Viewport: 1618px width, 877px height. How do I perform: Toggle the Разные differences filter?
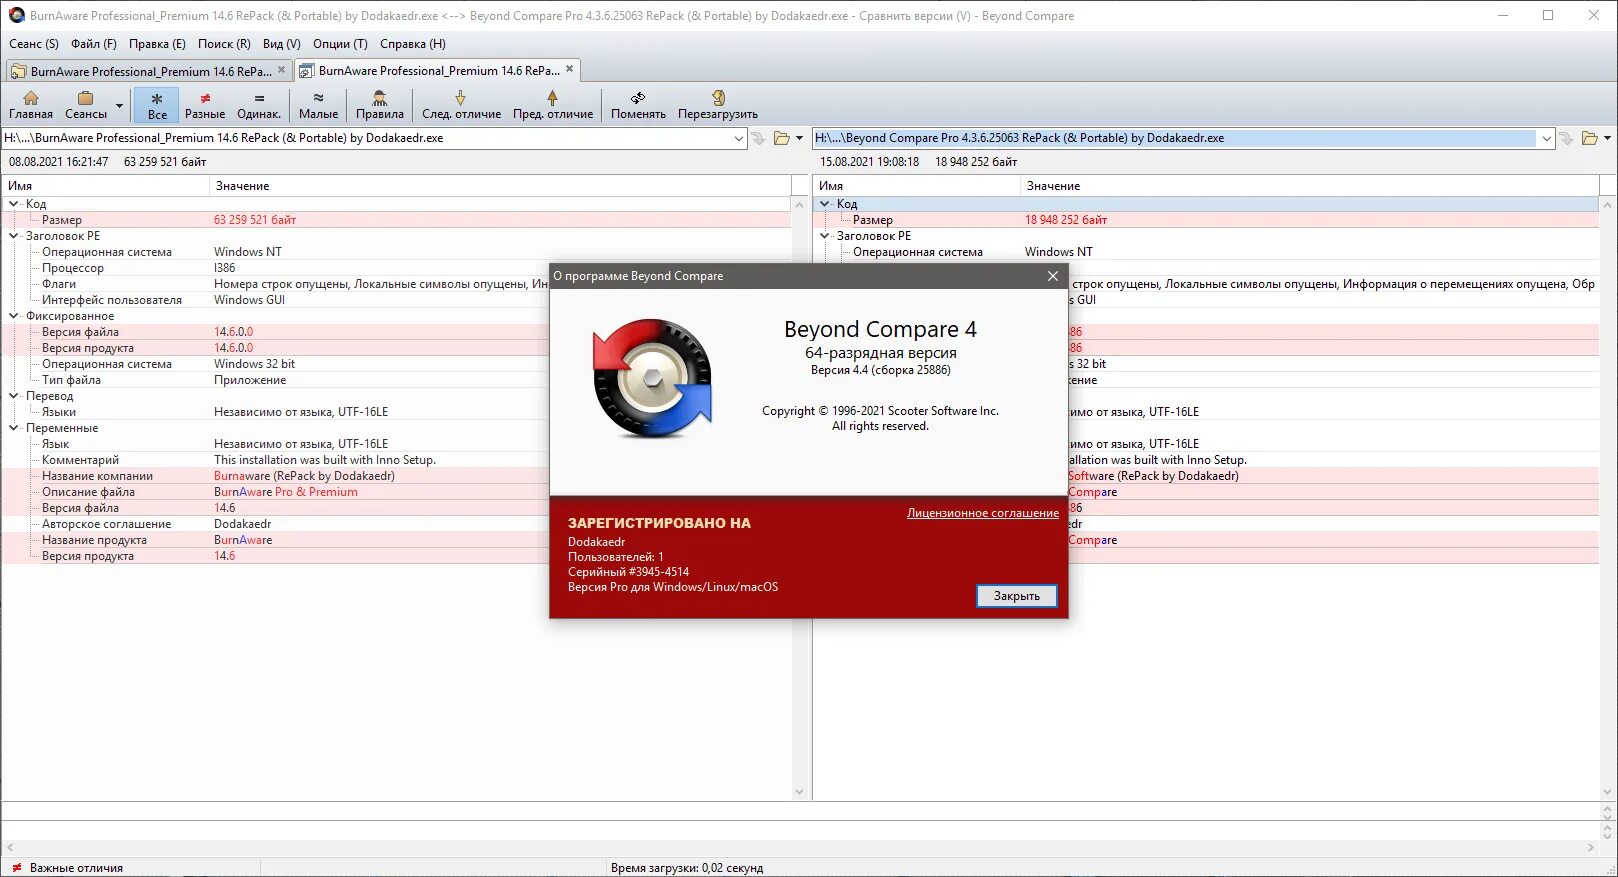click(x=205, y=105)
